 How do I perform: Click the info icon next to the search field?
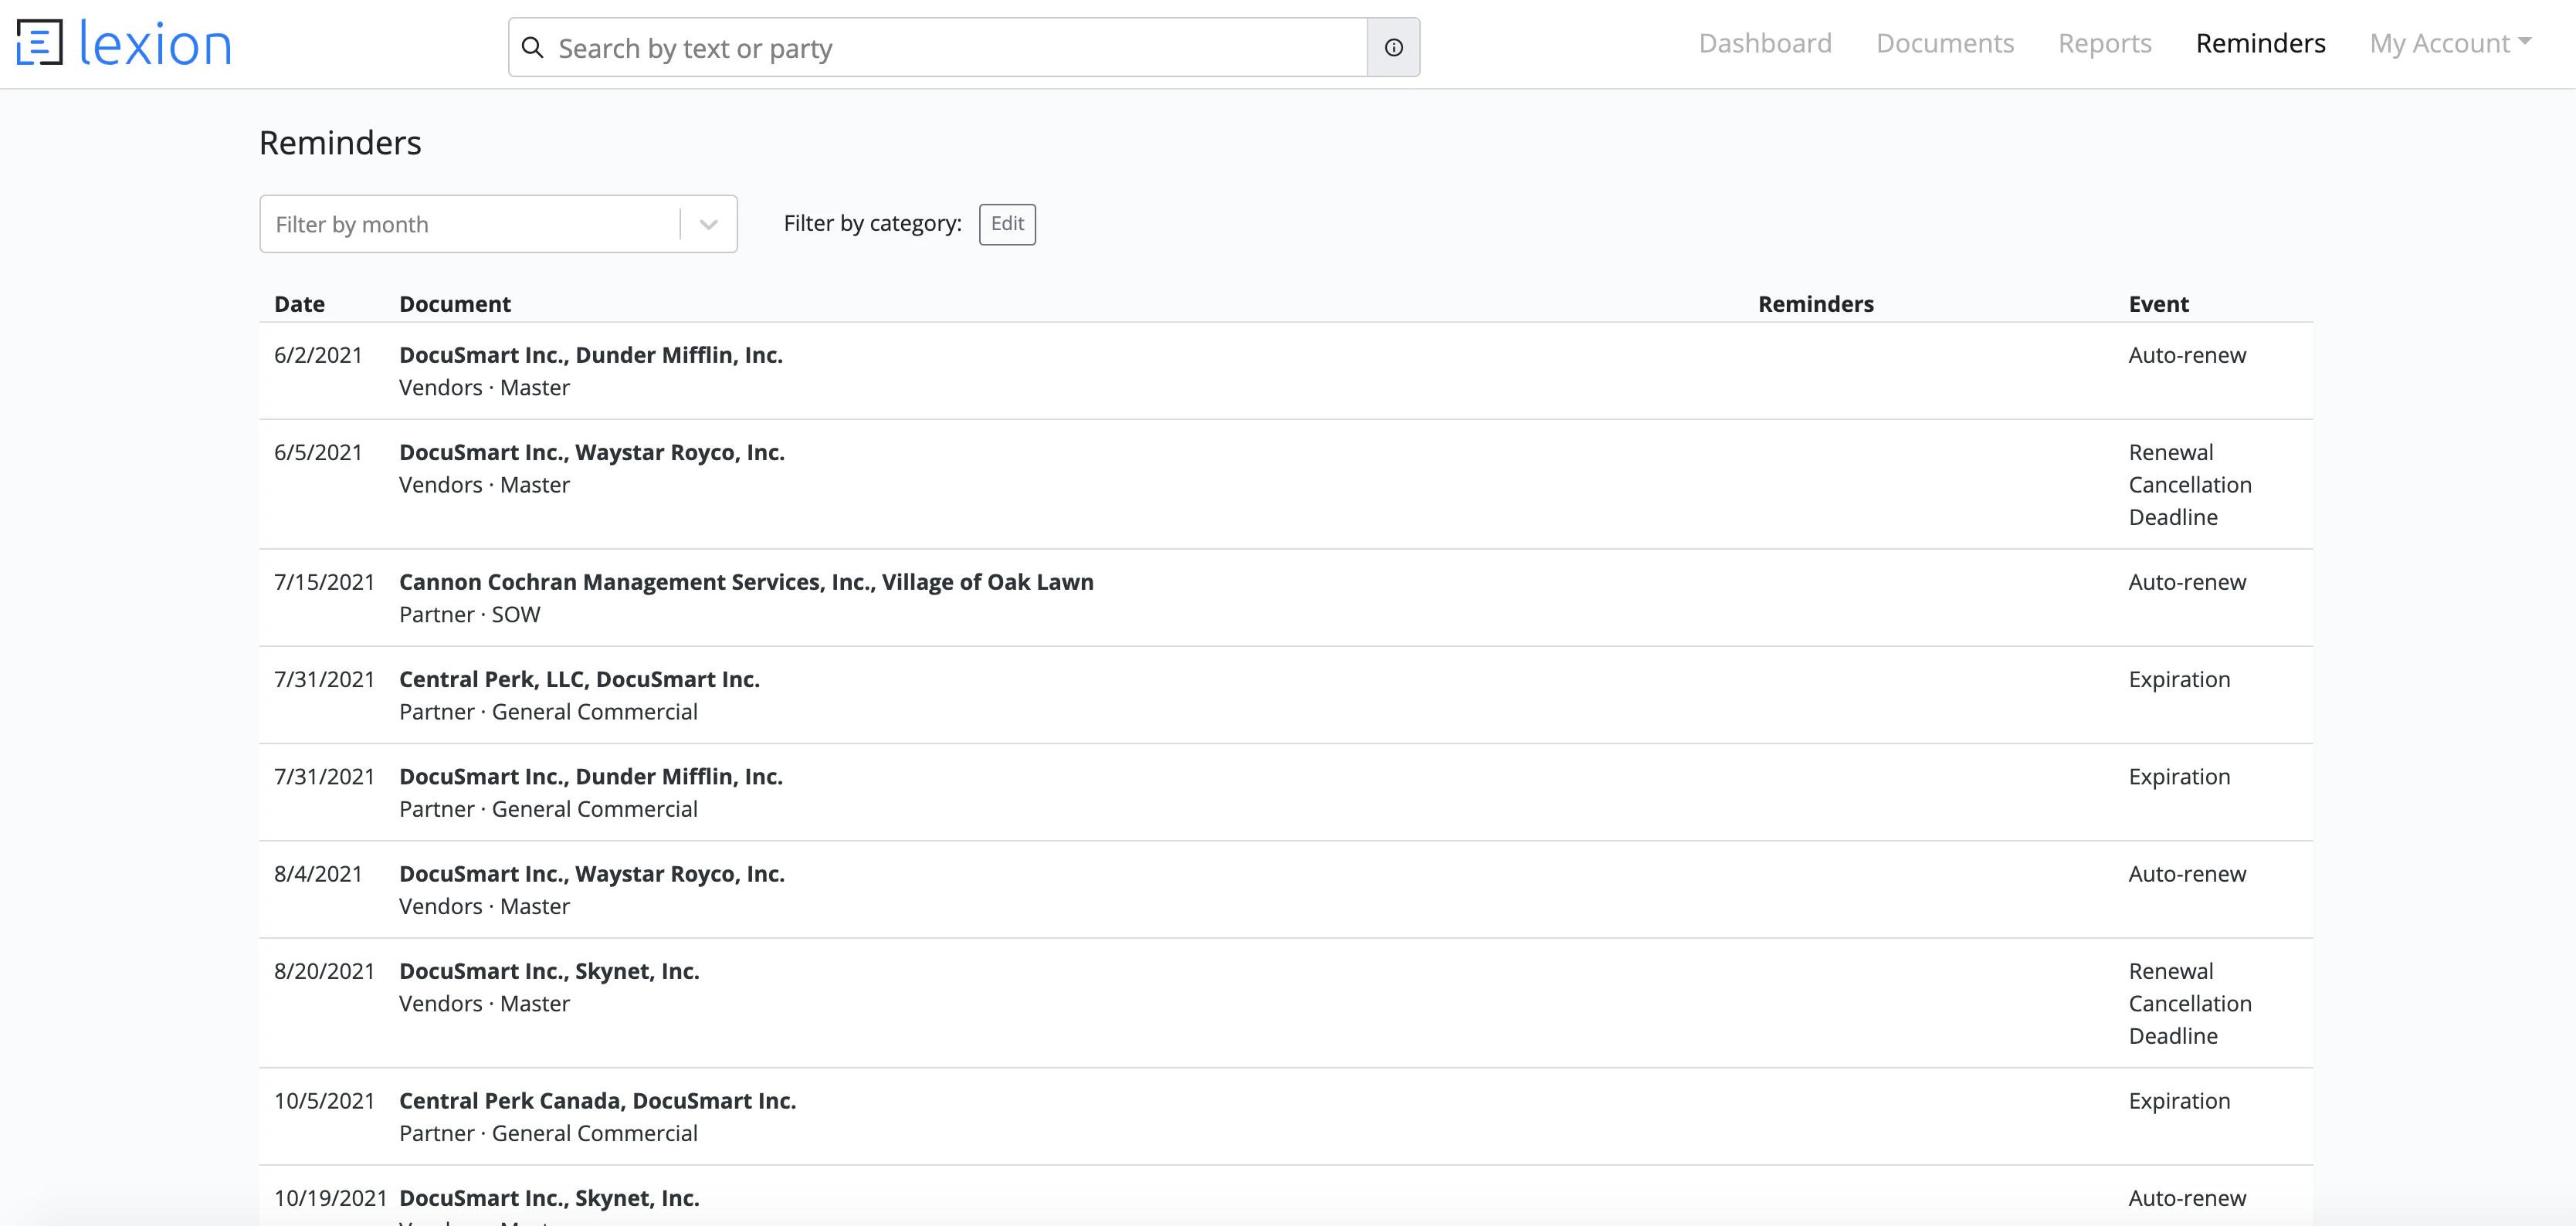point(1393,47)
